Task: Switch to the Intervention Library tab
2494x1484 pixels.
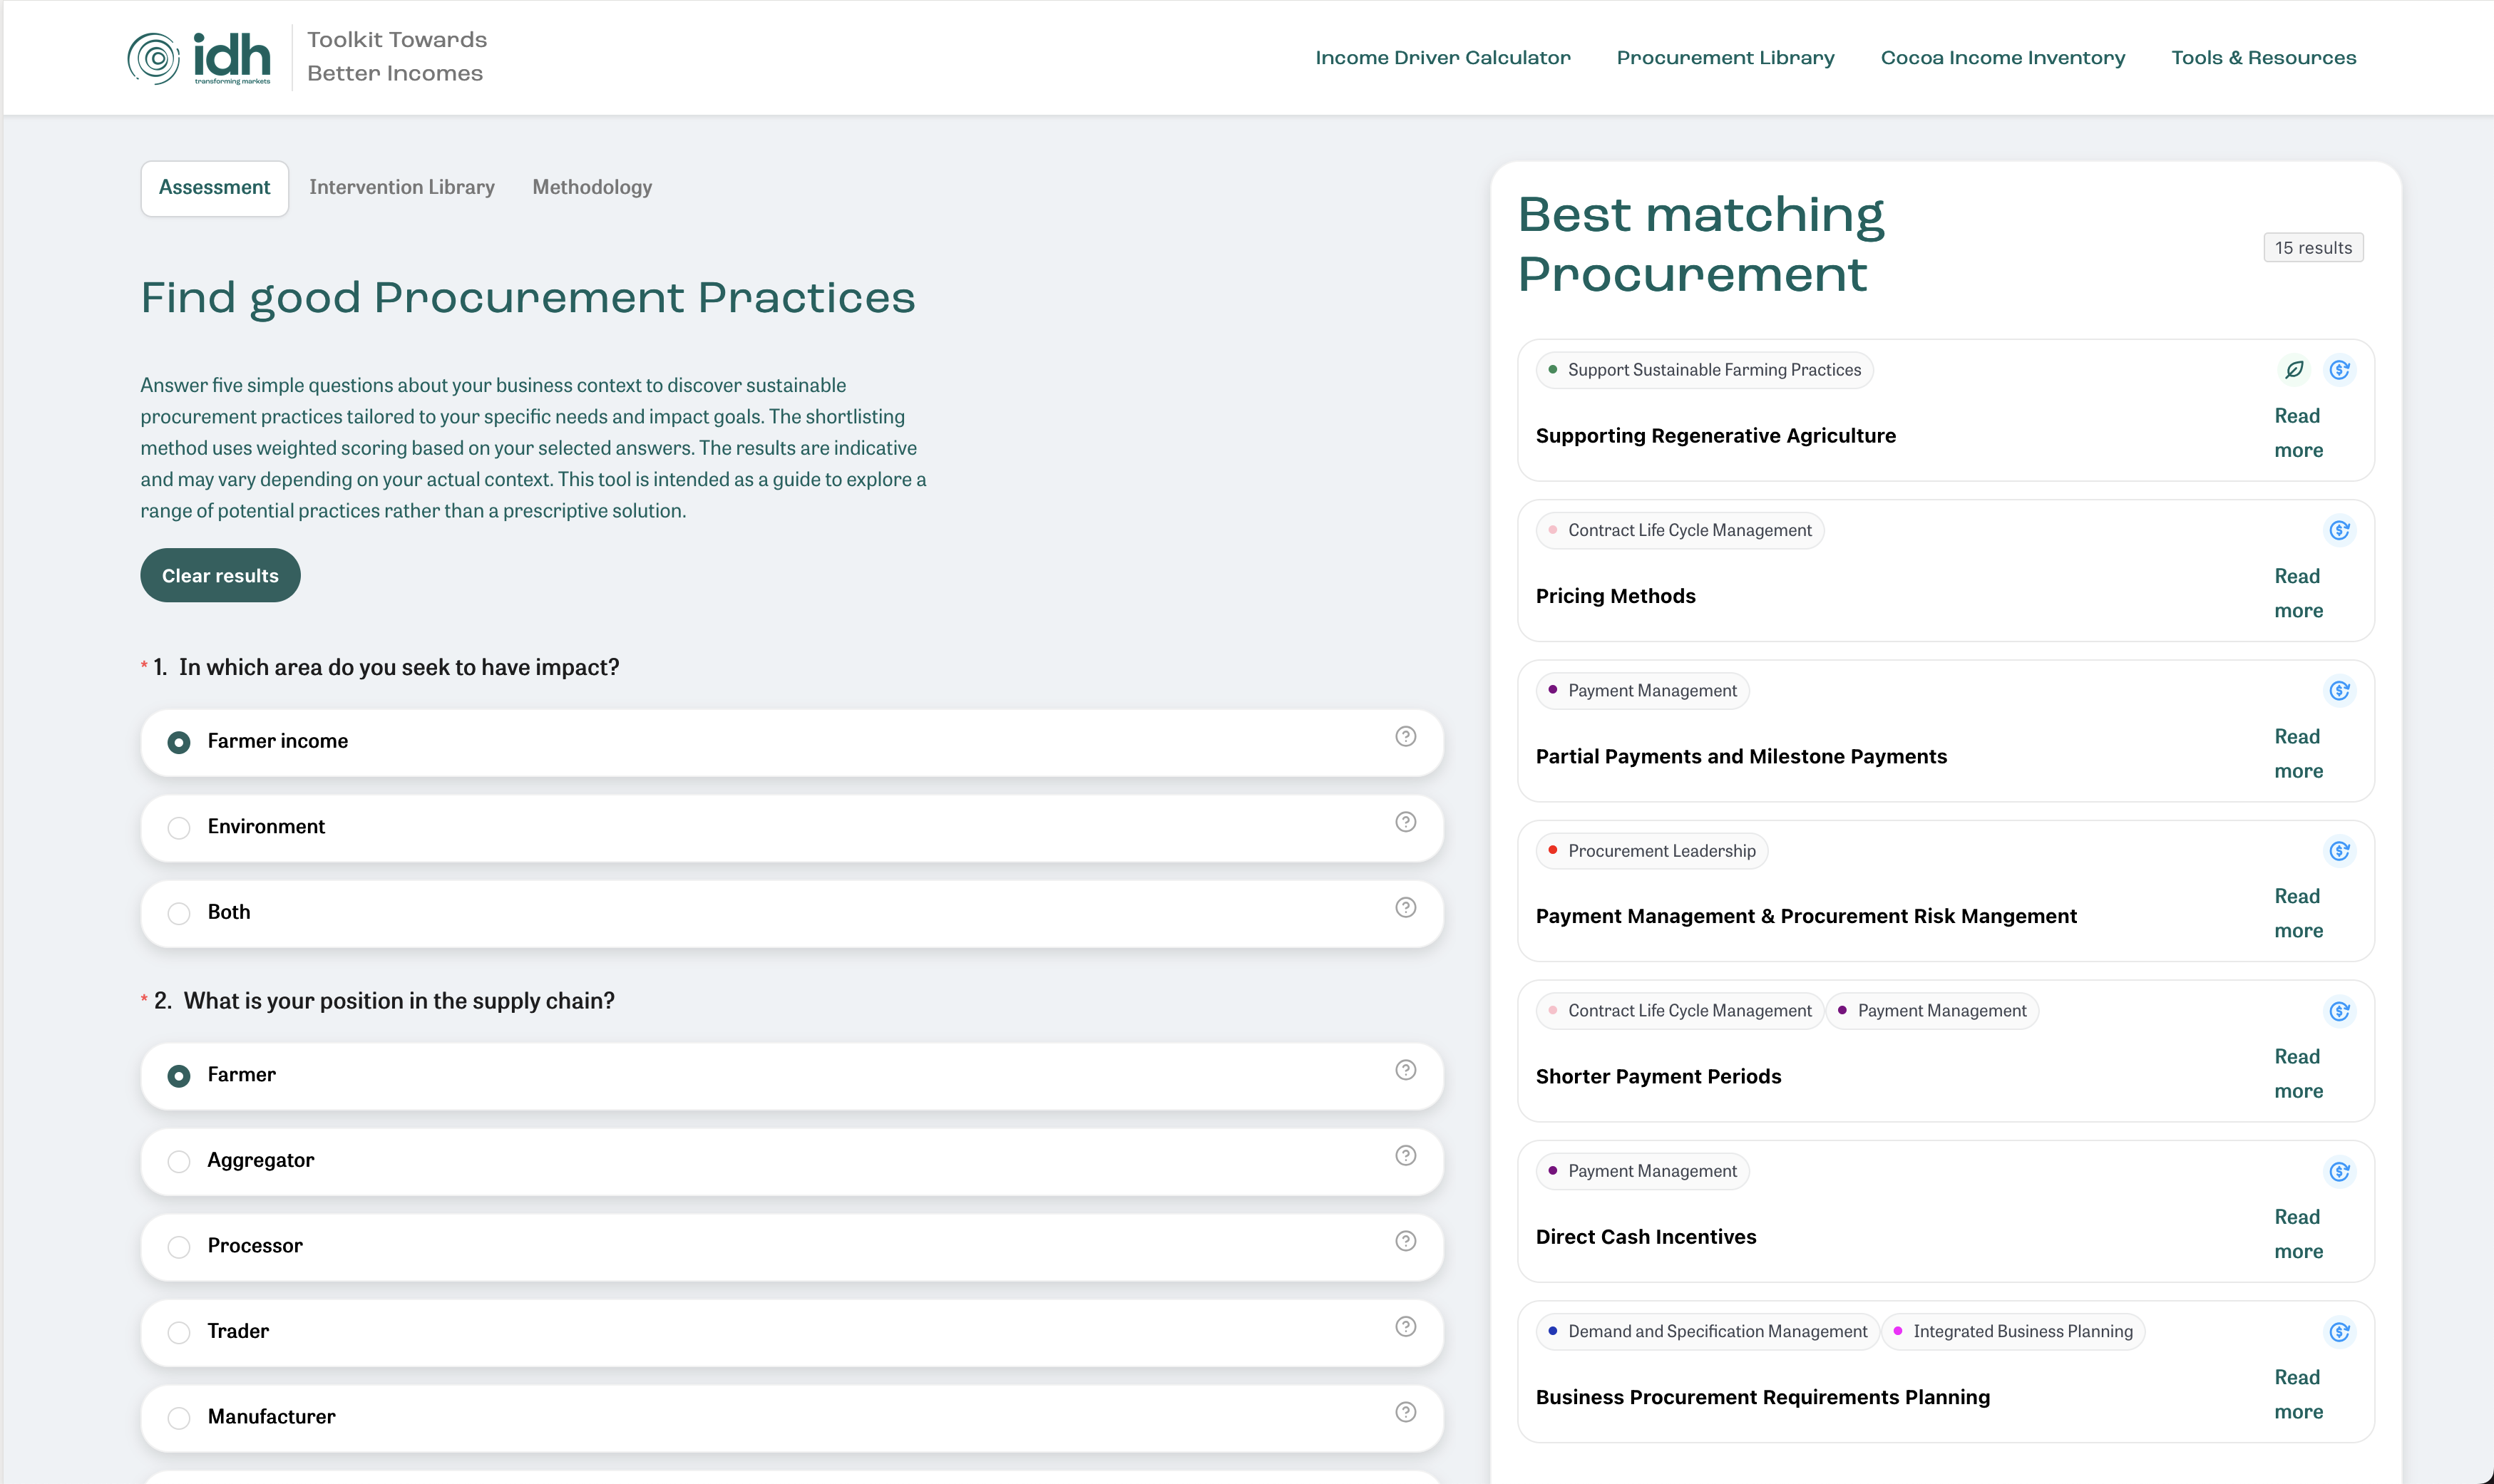Action: [x=401, y=187]
